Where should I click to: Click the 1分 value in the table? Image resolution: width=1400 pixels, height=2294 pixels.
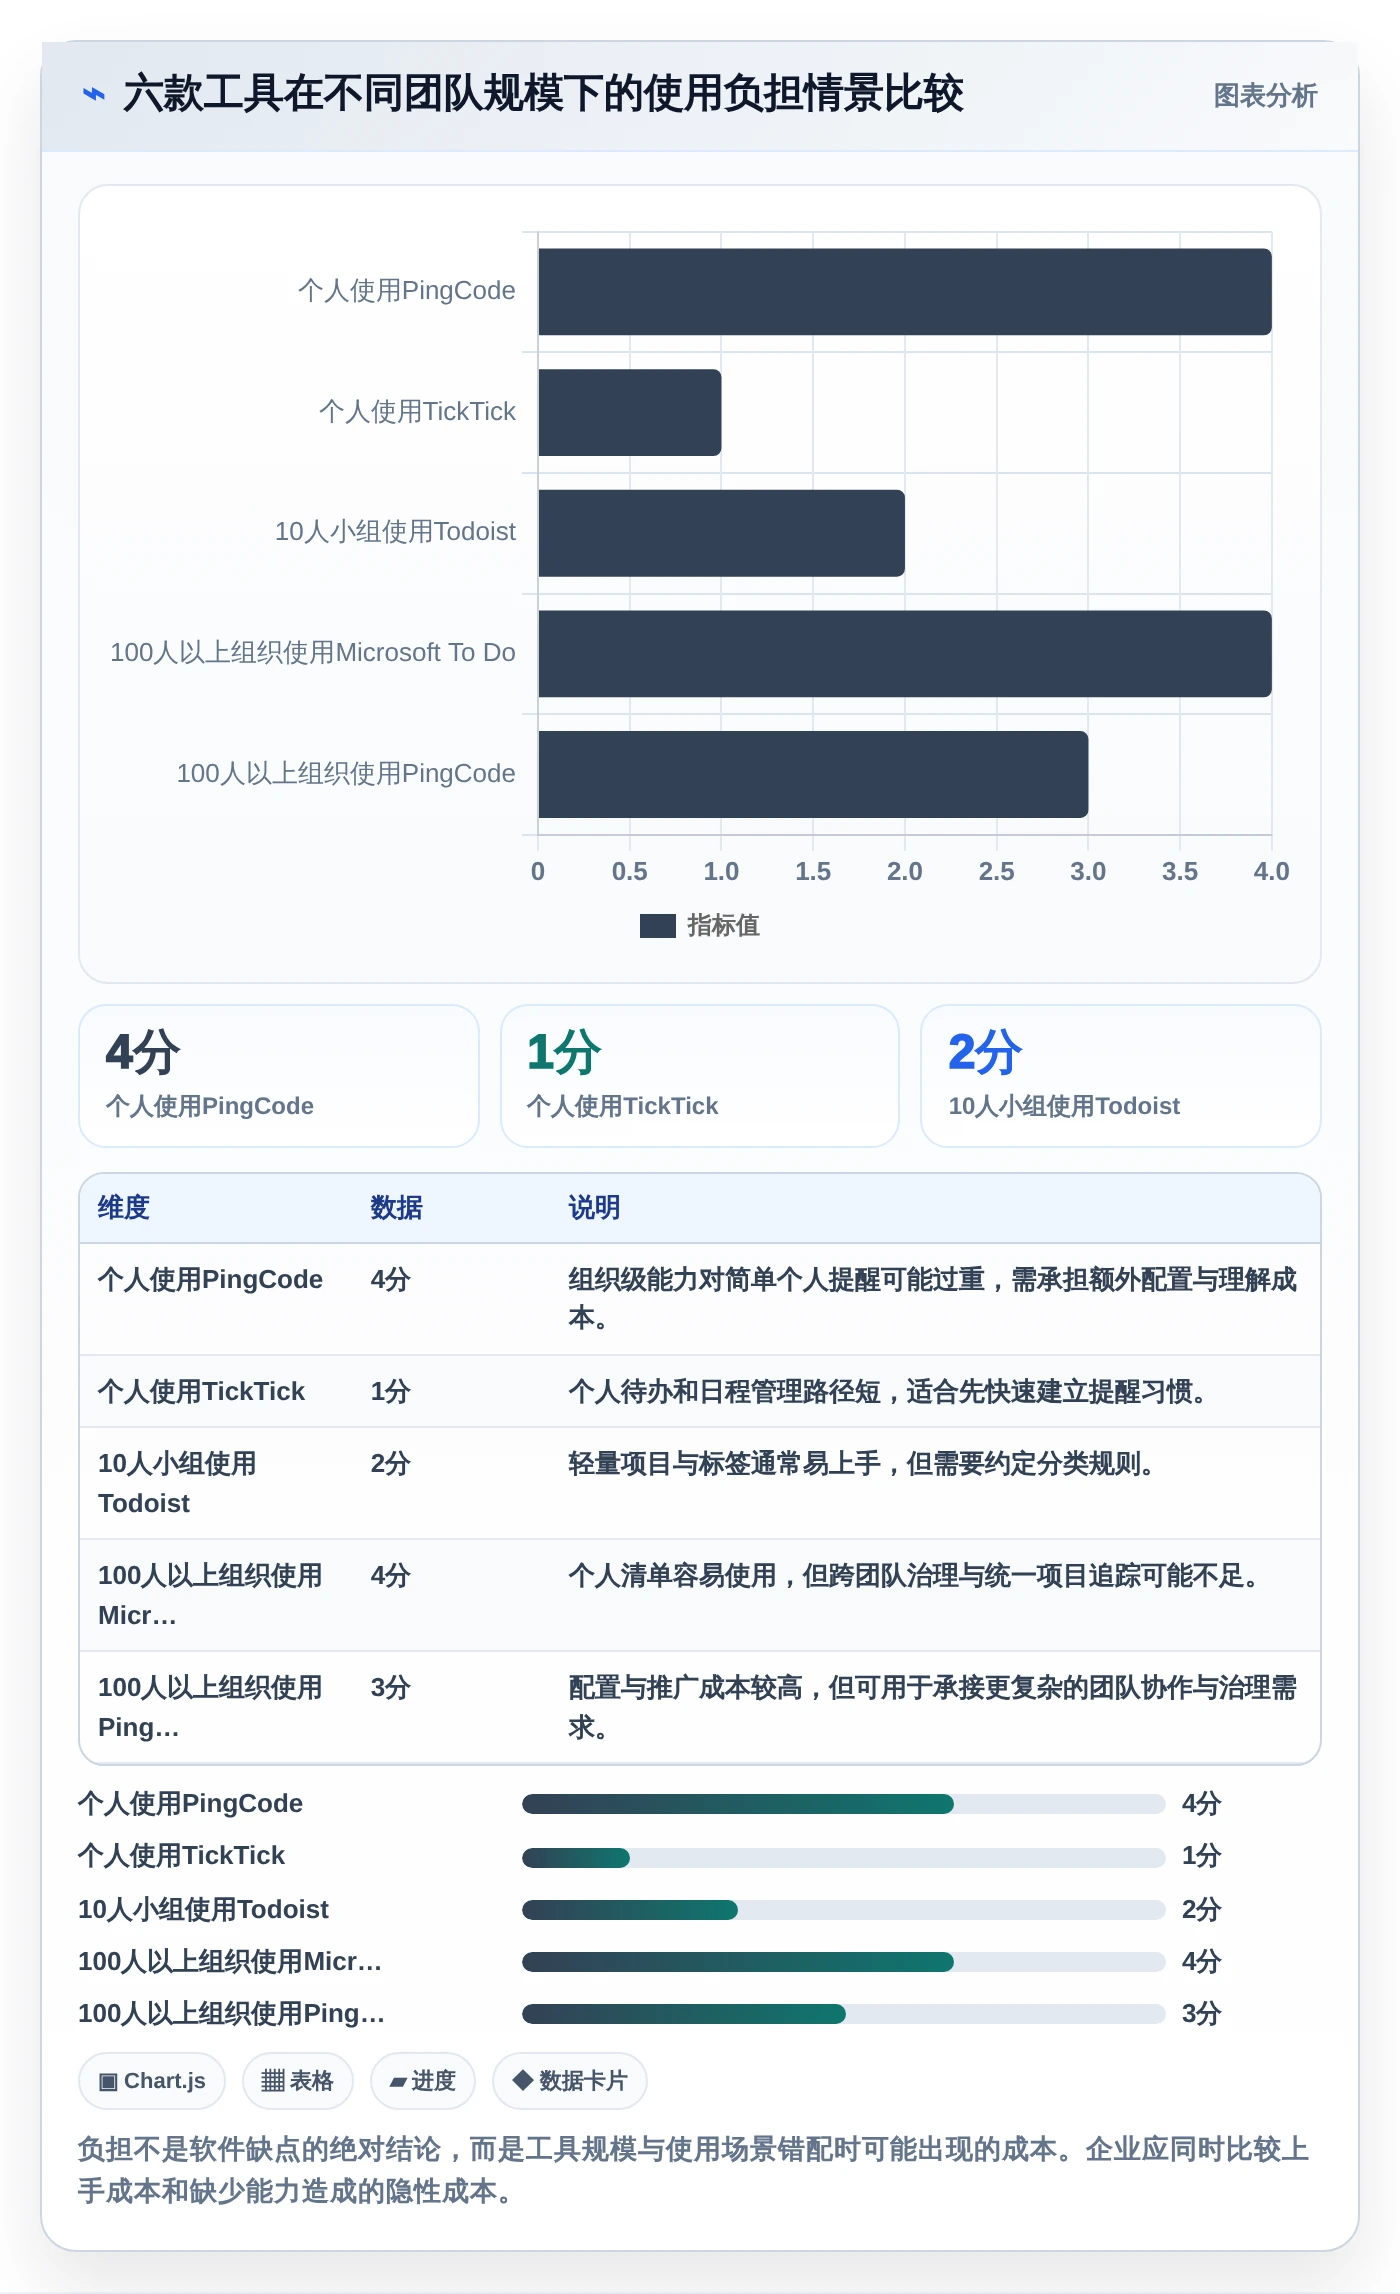[x=390, y=1392]
